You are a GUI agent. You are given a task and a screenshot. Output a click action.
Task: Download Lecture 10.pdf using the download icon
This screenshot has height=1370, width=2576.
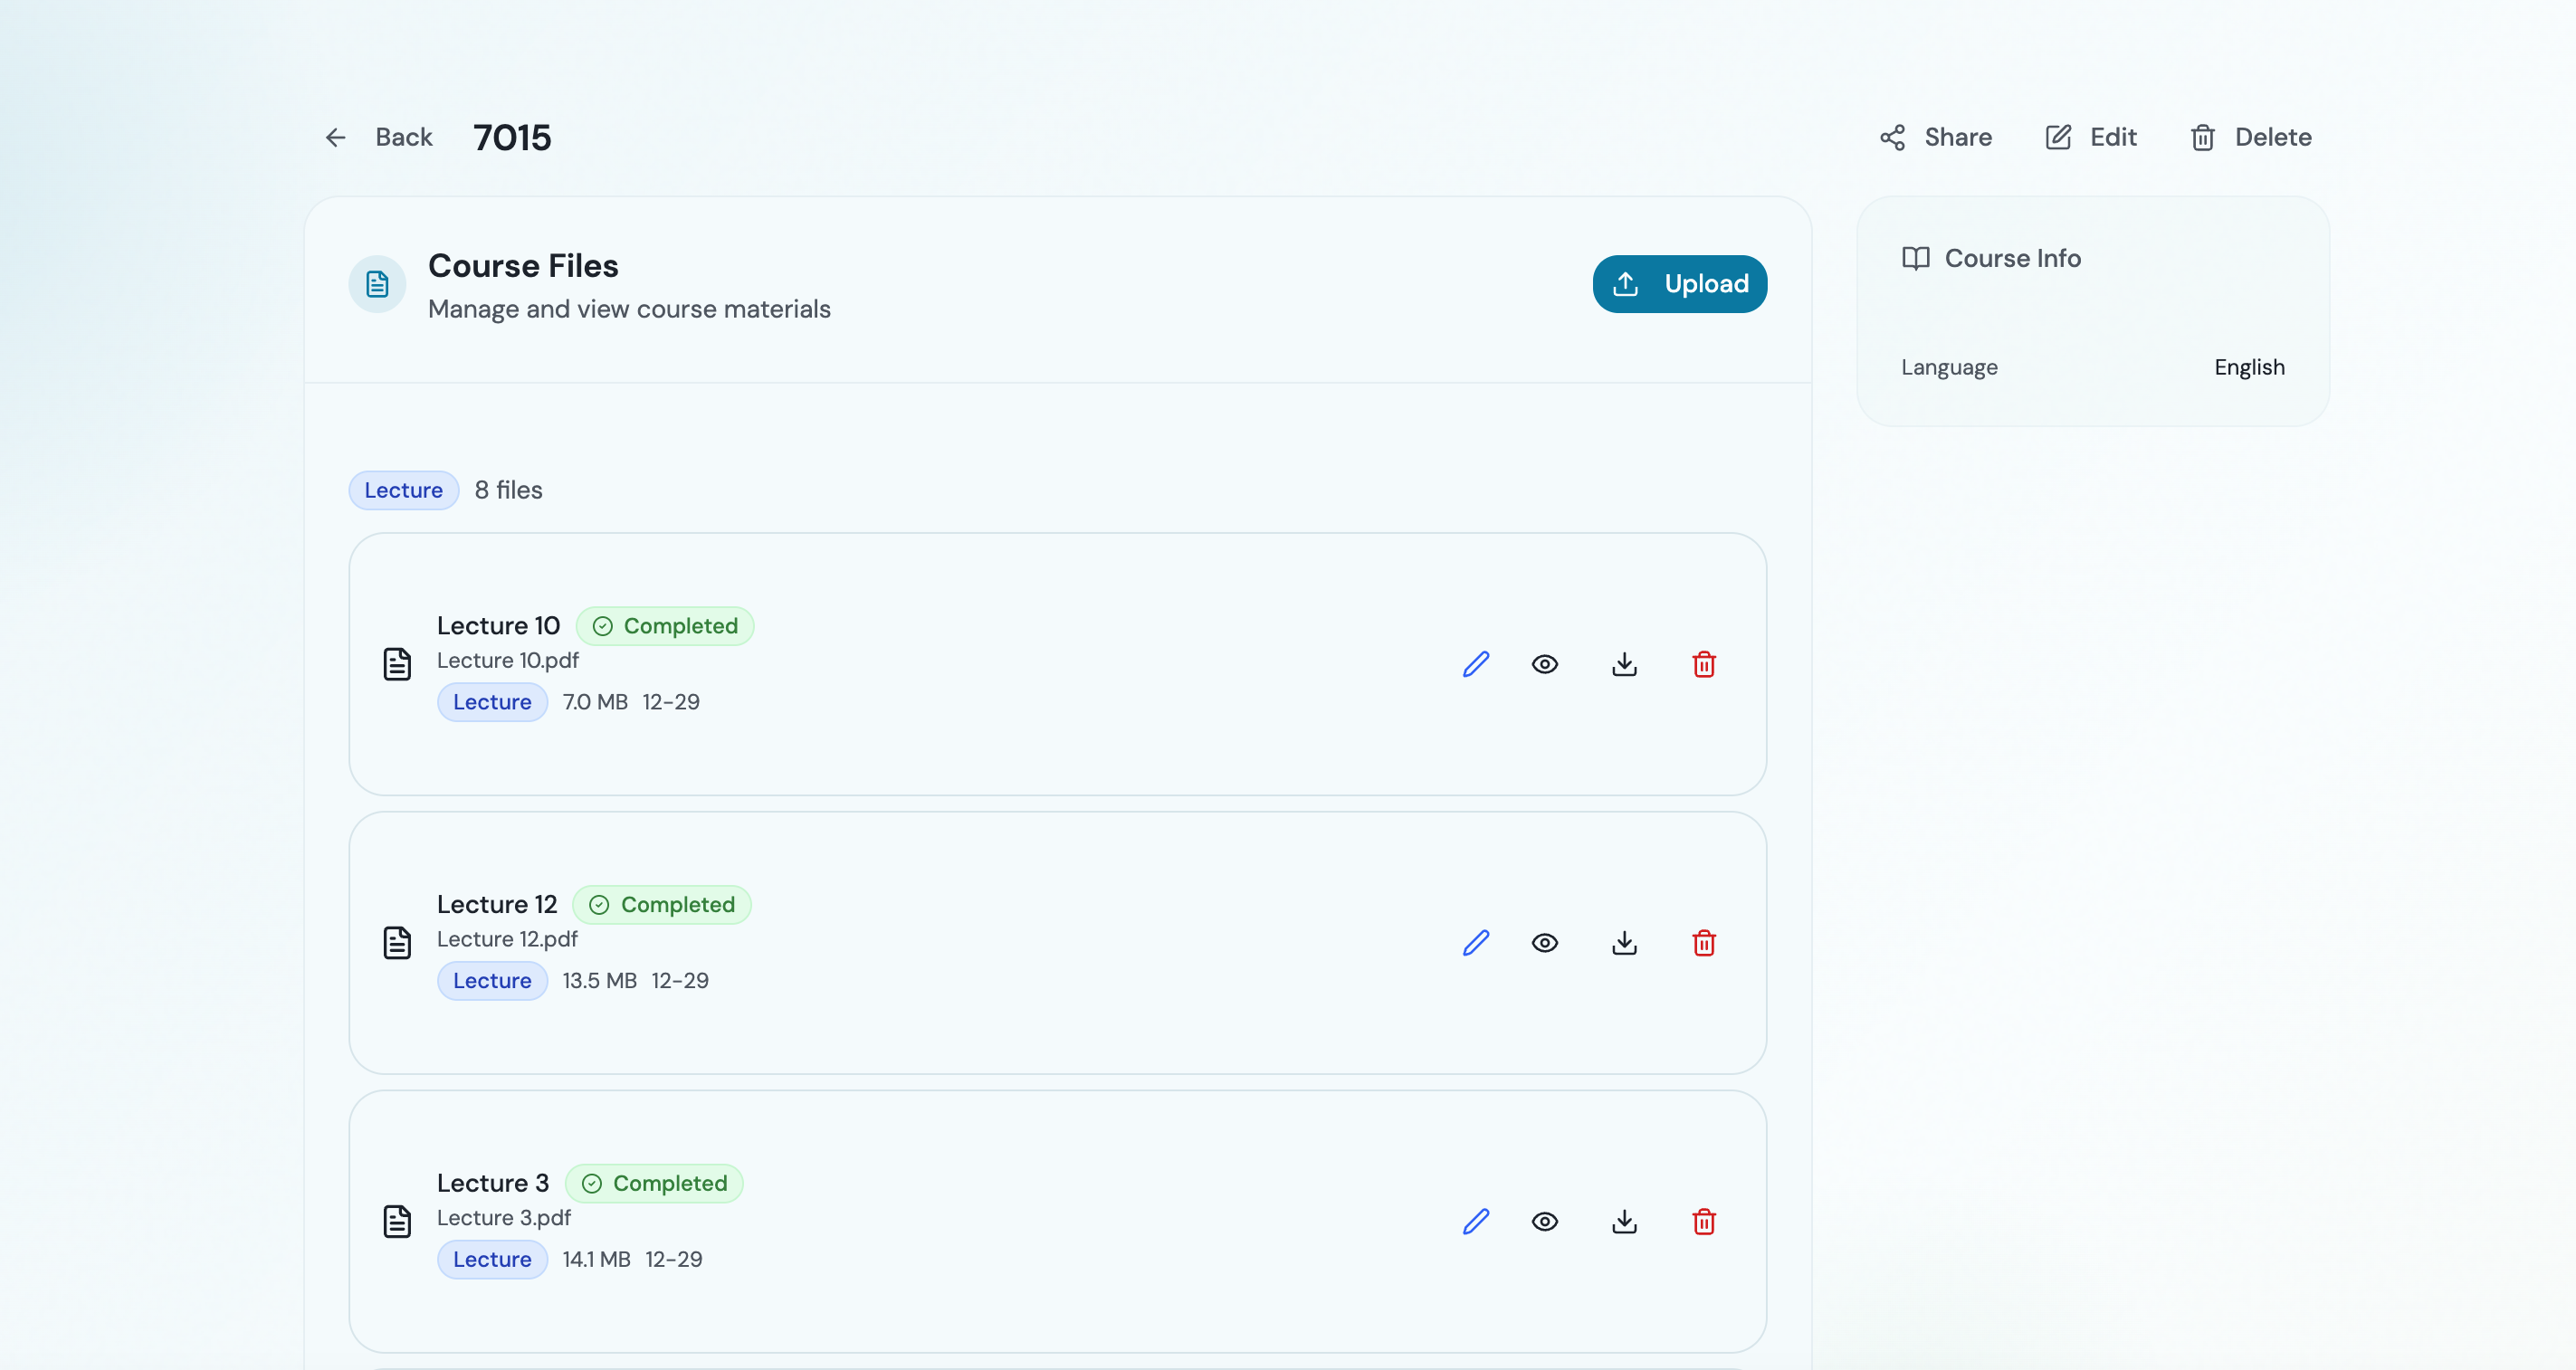pyautogui.click(x=1624, y=663)
